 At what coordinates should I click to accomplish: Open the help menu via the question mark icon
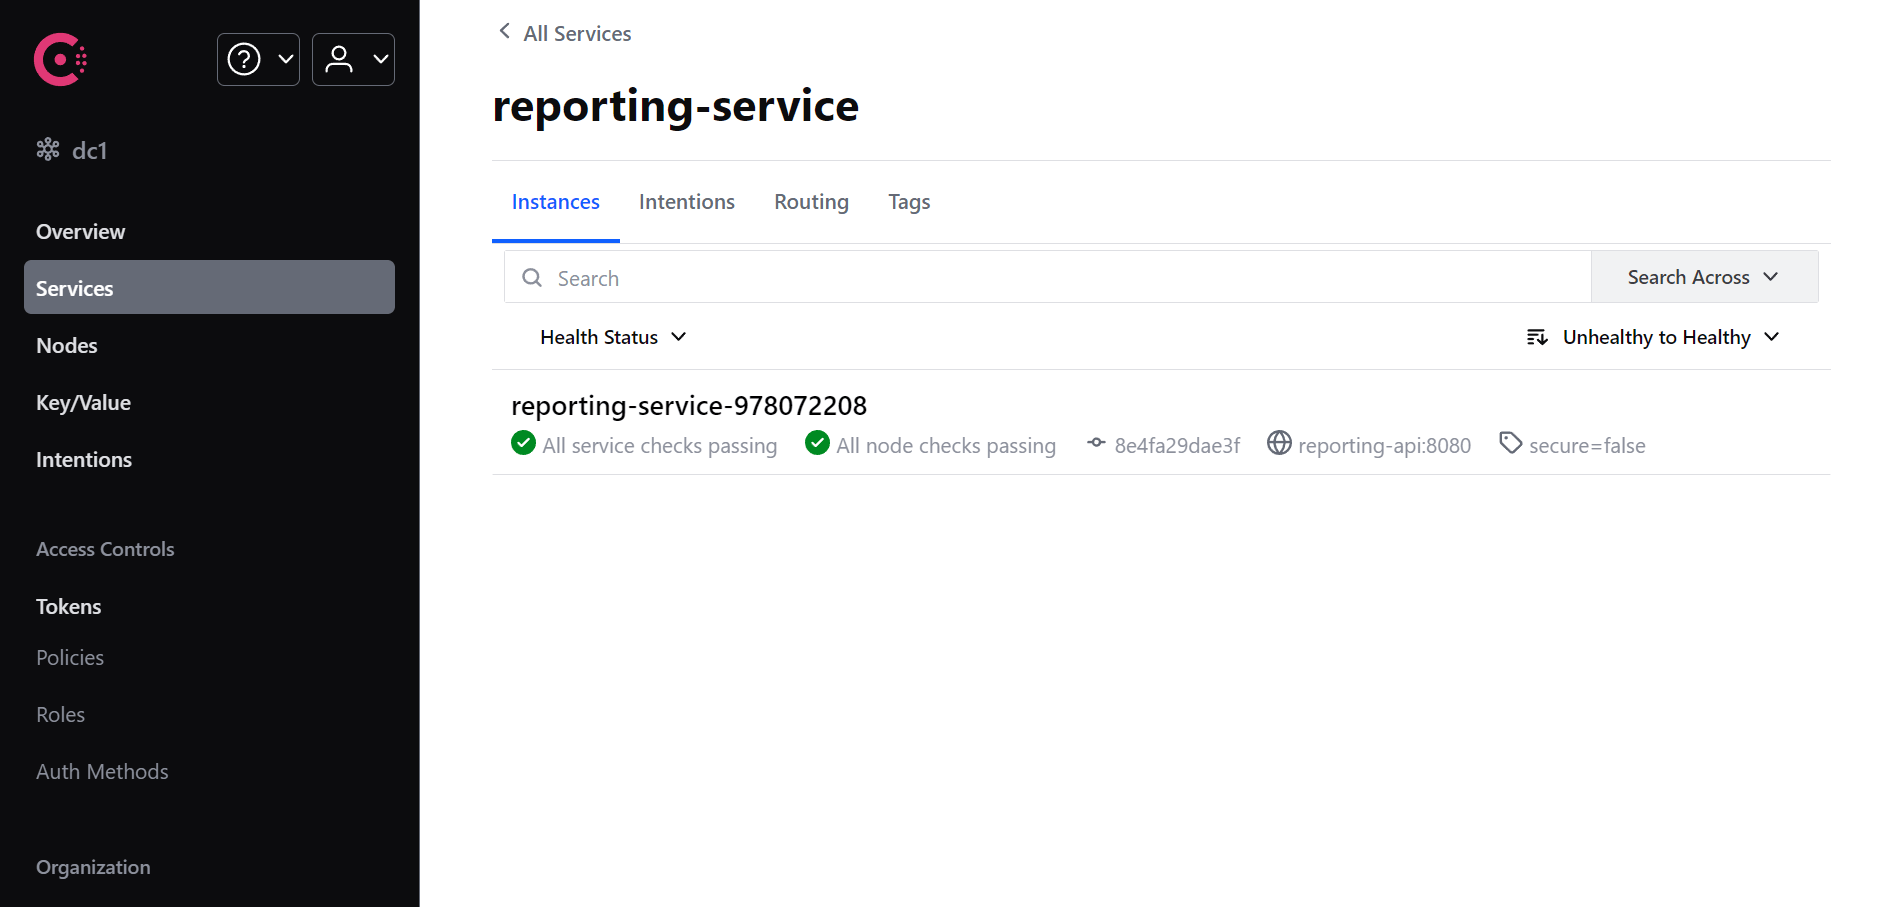pyautogui.click(x=243, y=59)
